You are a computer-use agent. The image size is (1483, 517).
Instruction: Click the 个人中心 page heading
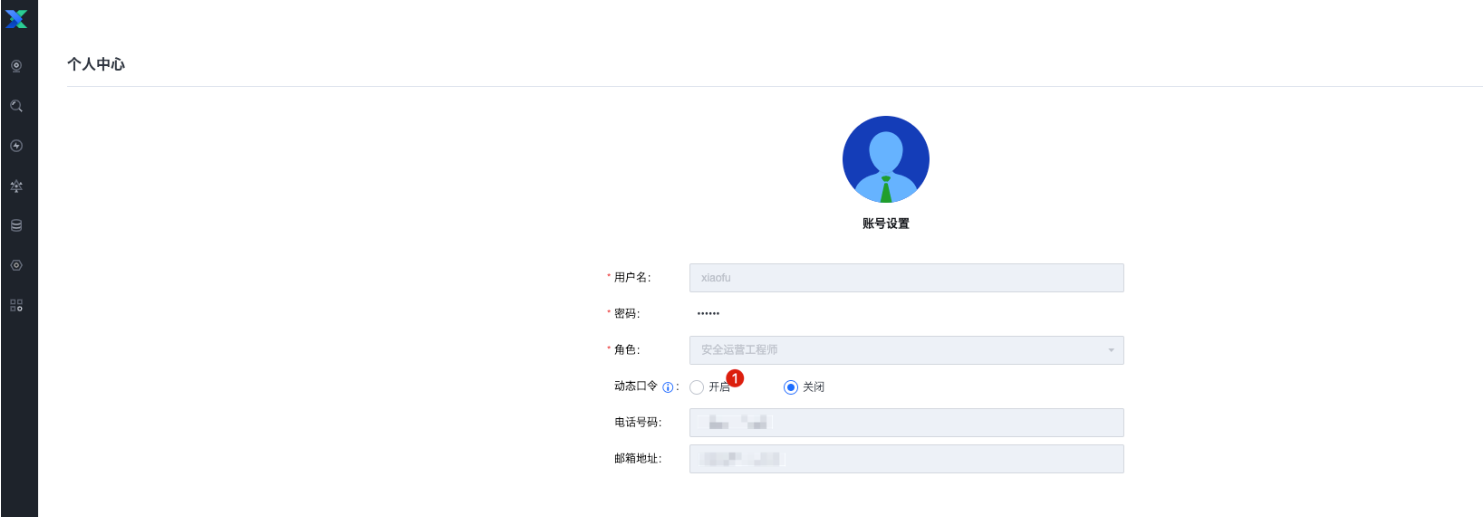coord(96,64)
